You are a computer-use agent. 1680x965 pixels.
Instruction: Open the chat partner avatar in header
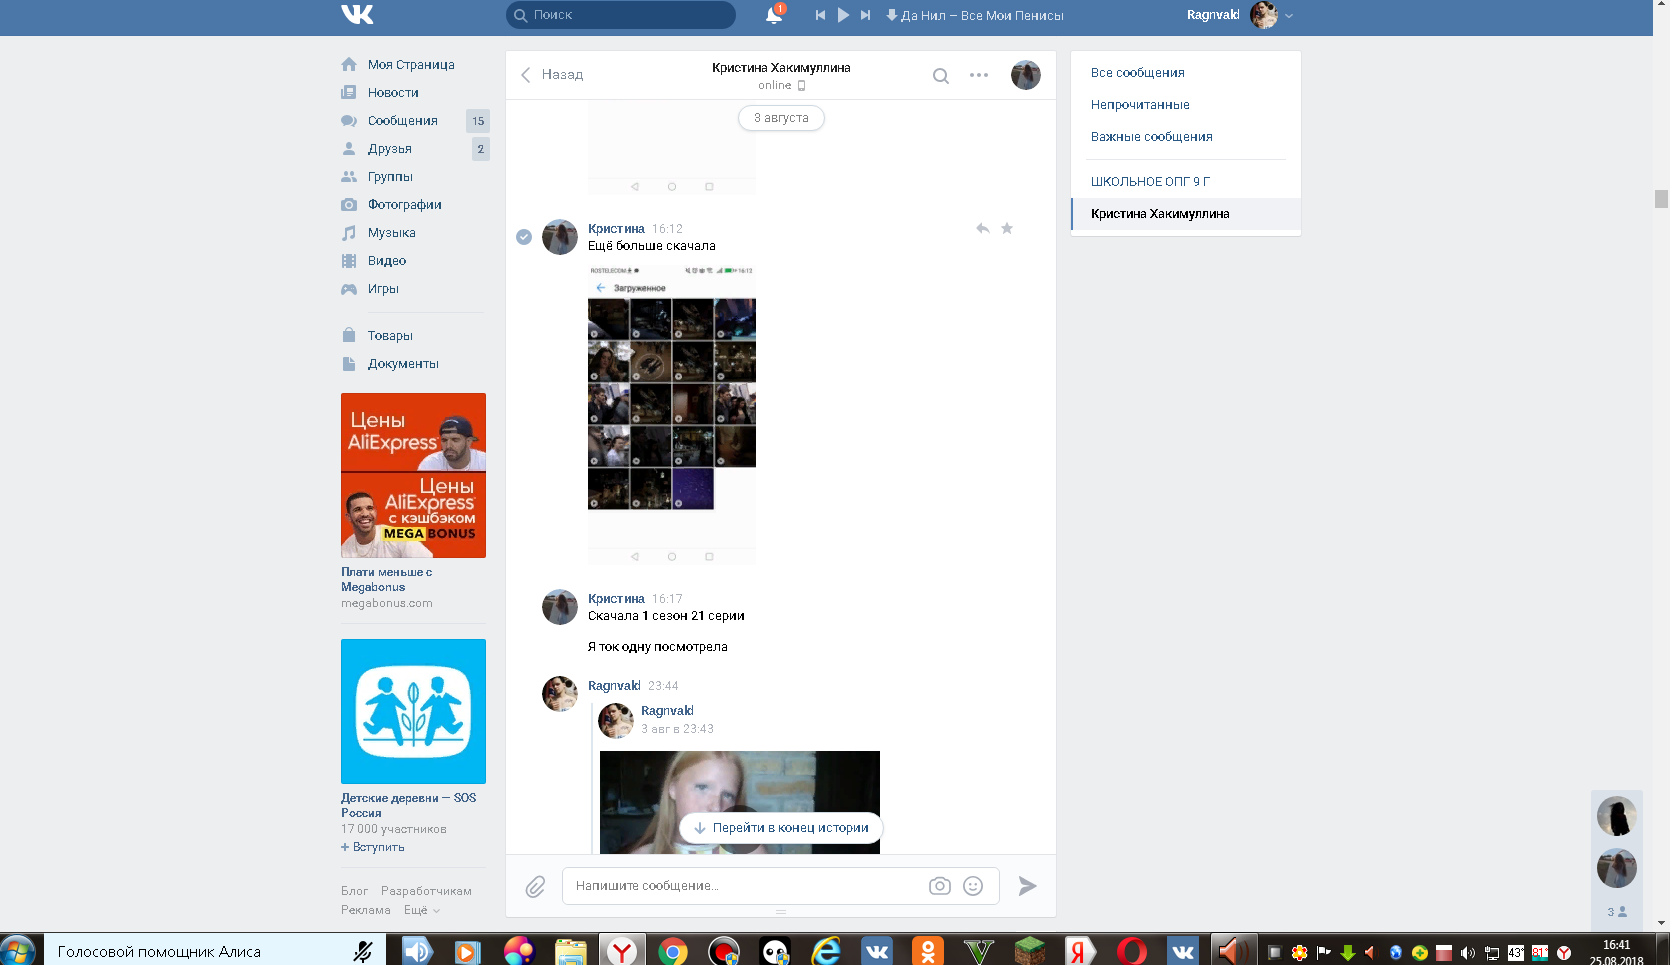[x=1026, y=75]
